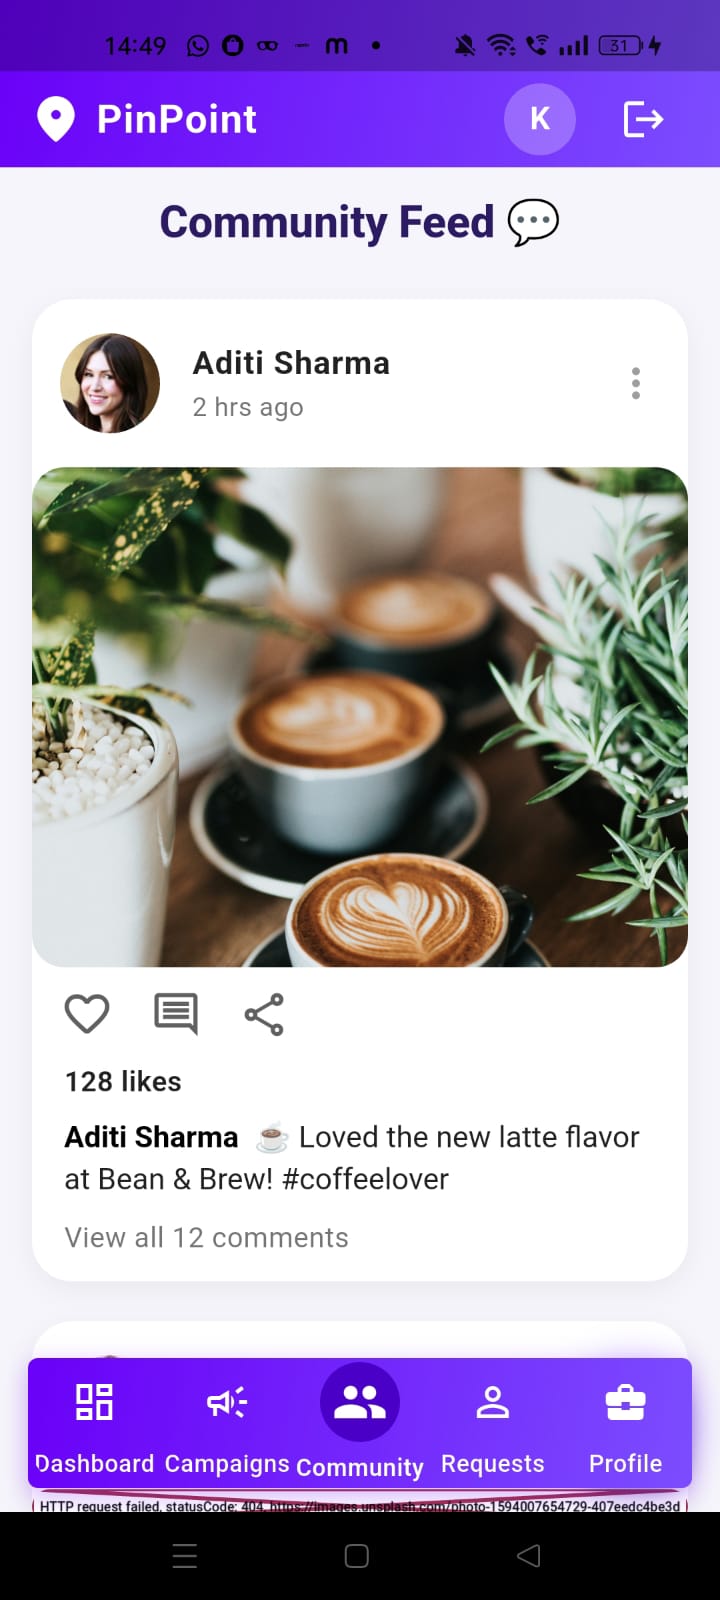Open the Profile briefcase tab
720x1600 pixels.
click(626, 1427)
